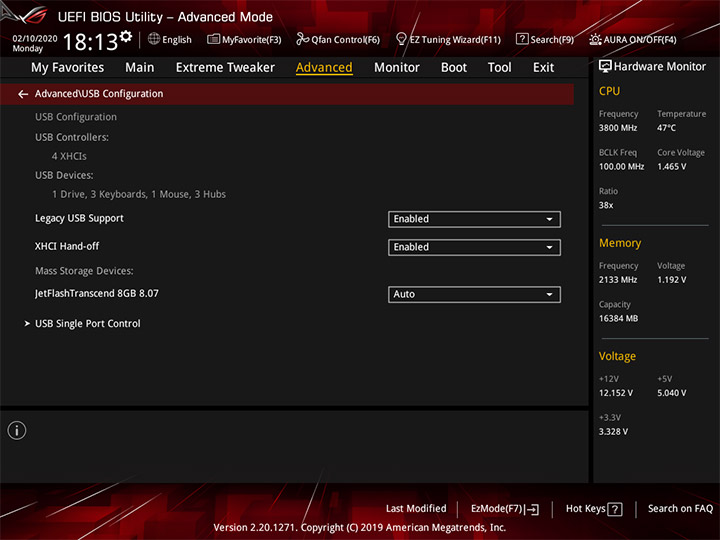
Task: Click CPU frequency value 3800 MHz
Action: point(618,128)
